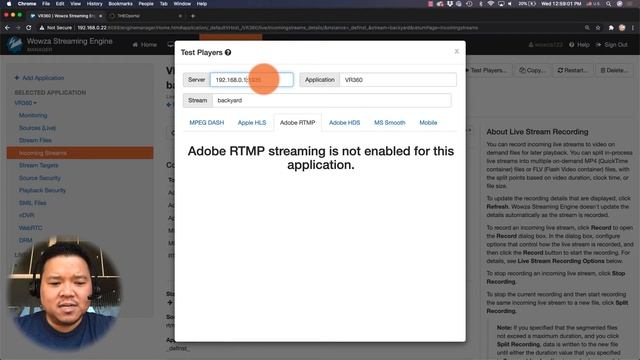Go back in Chrome
This screenshot has height=360, width=640.
[7, 28]
